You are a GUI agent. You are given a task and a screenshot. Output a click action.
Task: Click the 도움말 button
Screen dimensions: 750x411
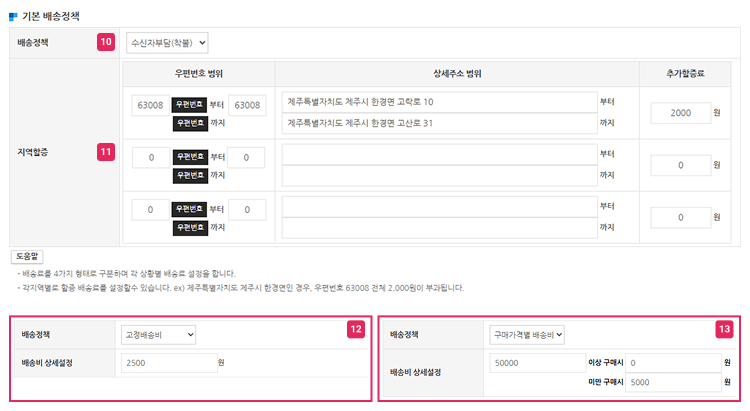point(27,256)
